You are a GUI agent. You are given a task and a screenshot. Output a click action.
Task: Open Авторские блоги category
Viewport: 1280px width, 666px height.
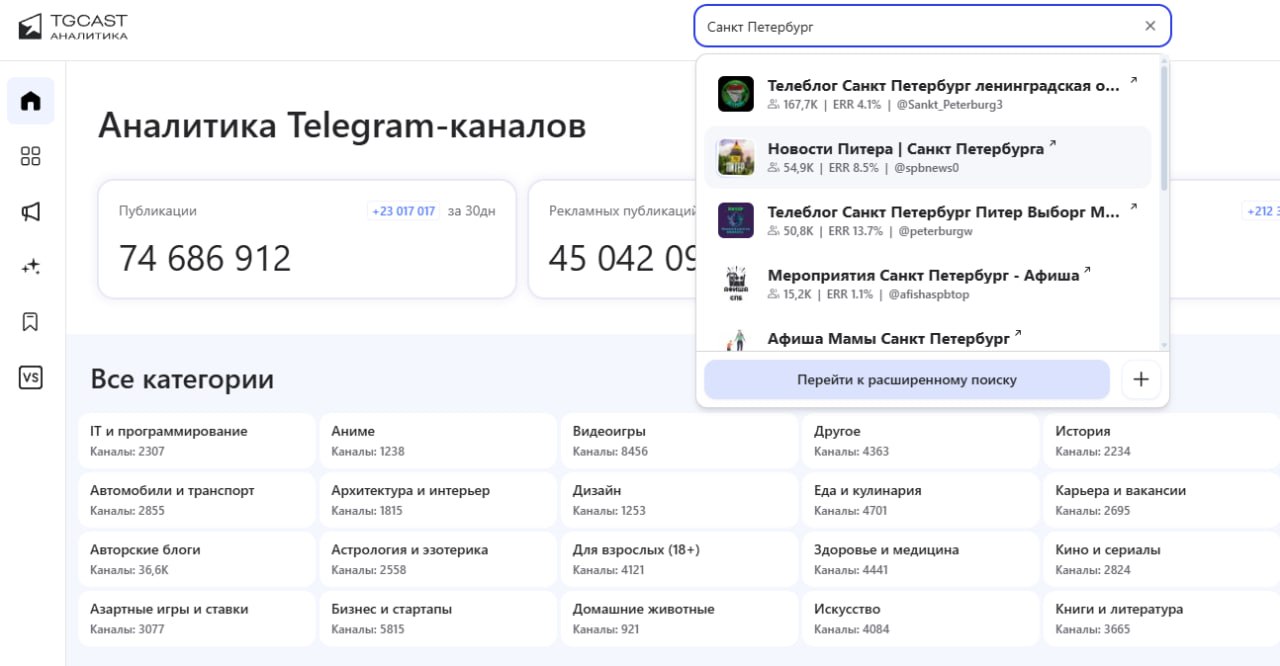196,559
